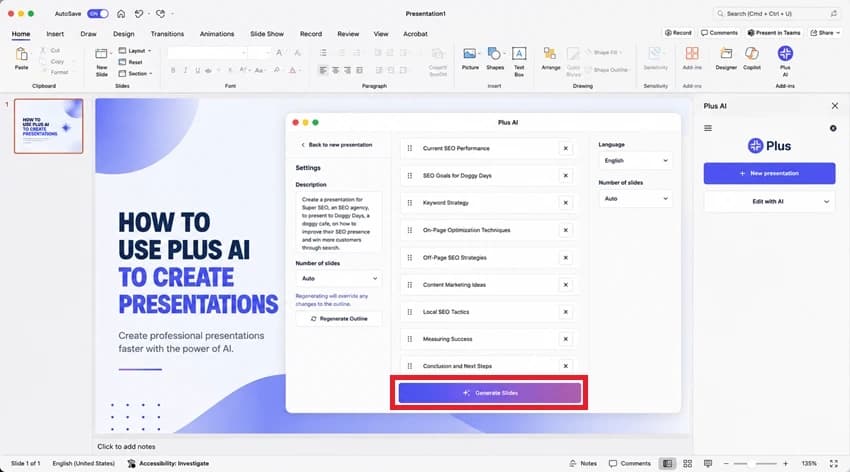850x472 pixels.
Task: Open the font name combo box
Action: [207, 53]
